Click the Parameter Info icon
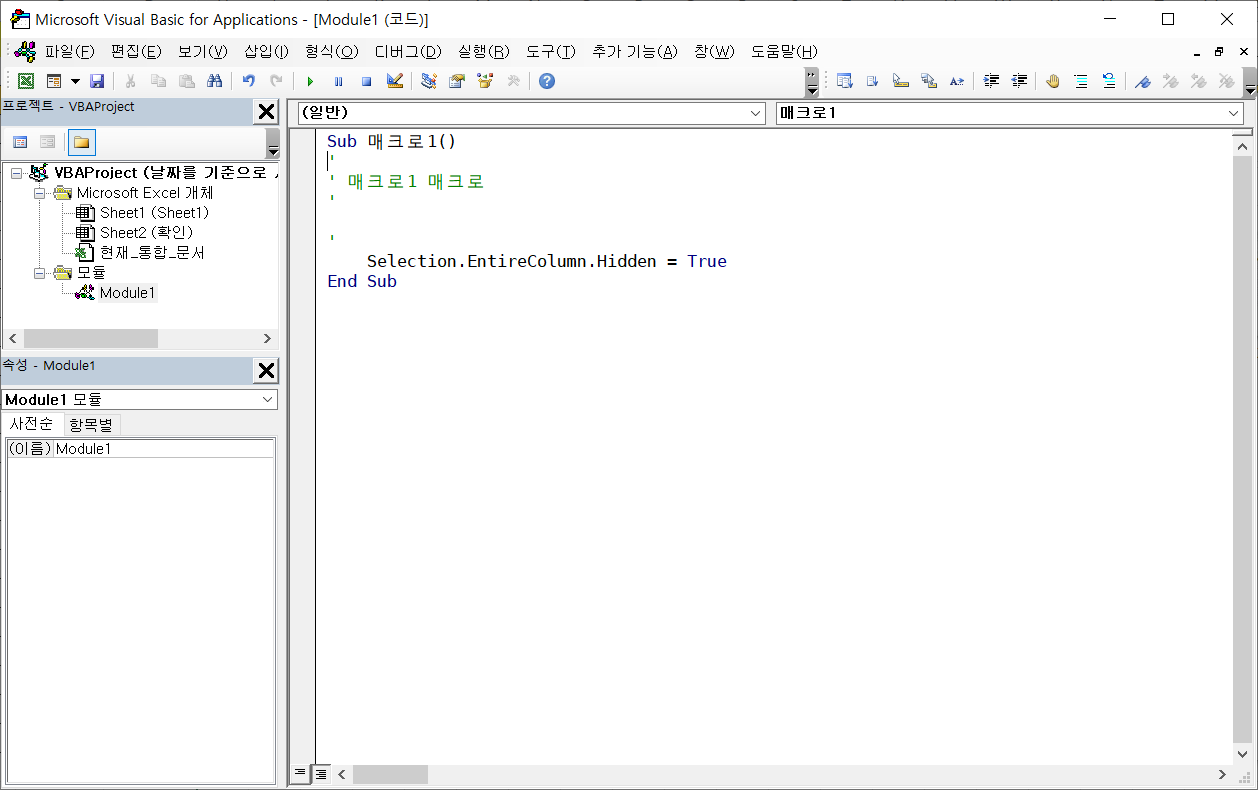This screenshot has width=1258, height=790. 928,81
